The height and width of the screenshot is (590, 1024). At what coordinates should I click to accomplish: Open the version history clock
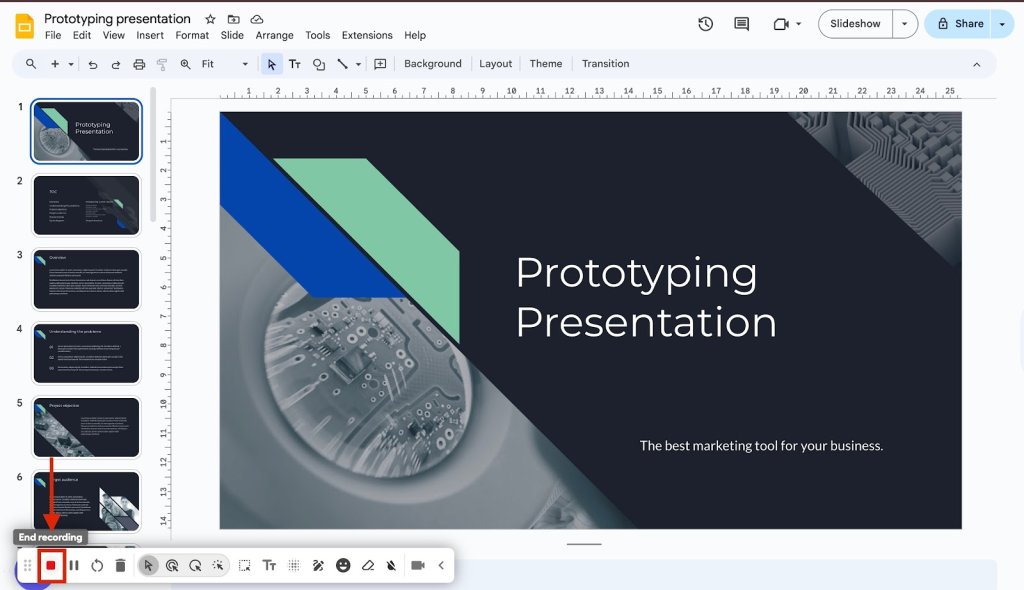pos(705,24)
